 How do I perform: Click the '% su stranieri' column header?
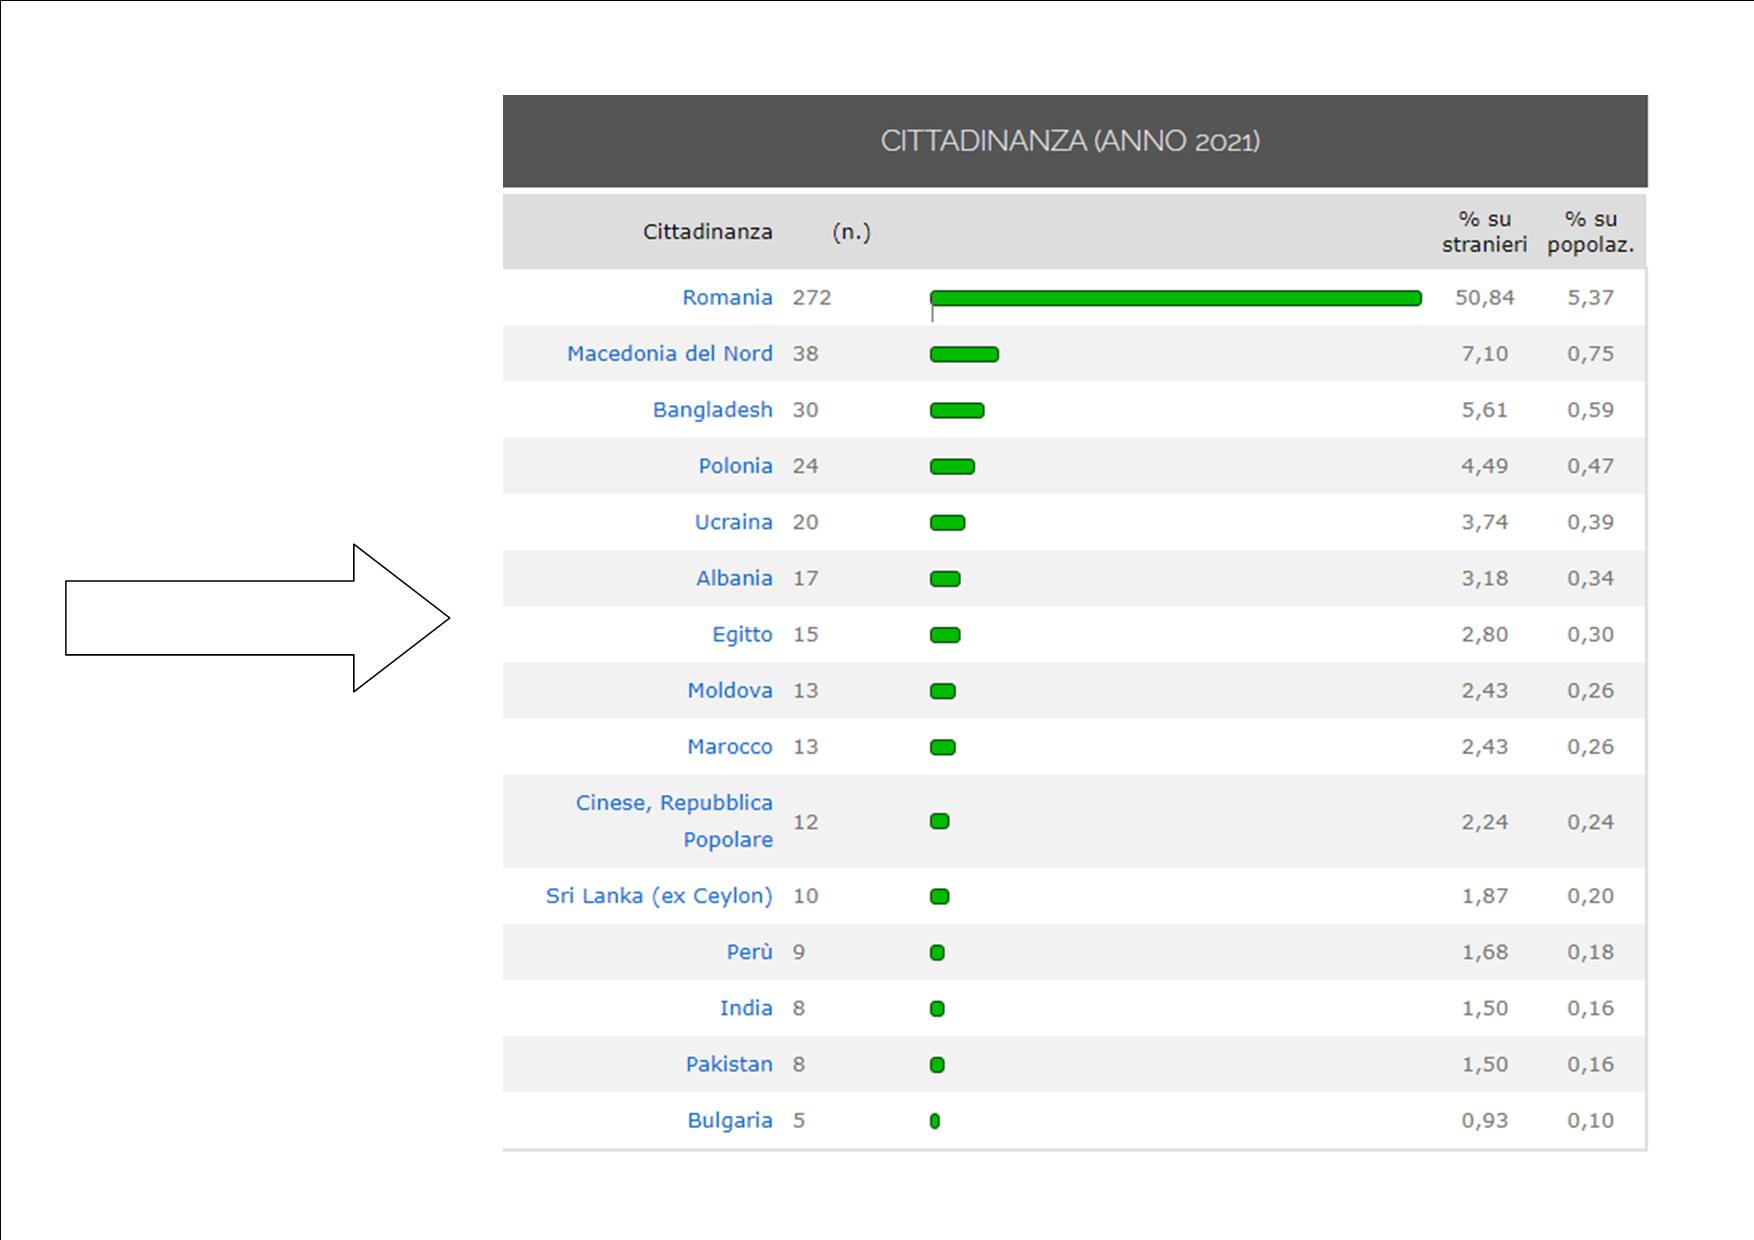[1484, 232]
